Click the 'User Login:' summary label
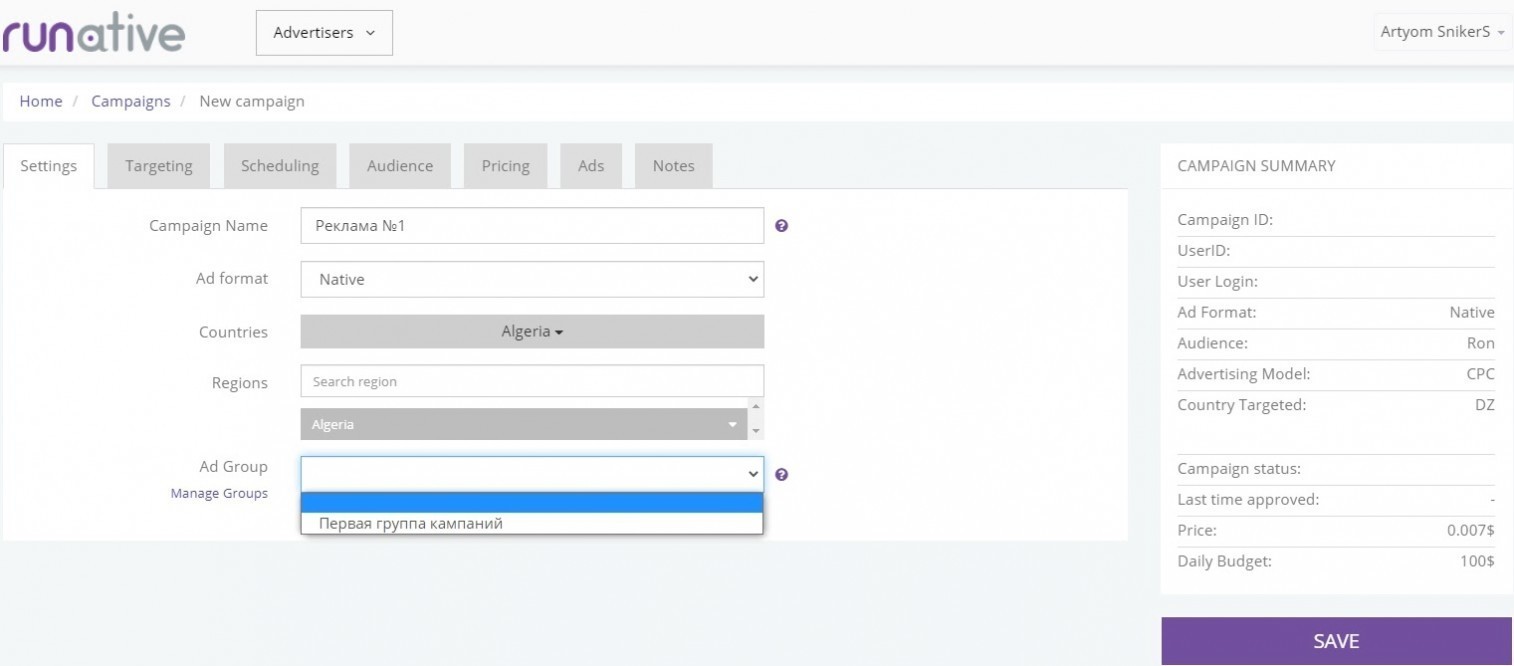The height and width of the screenshot is (666, 1514). (x=1218, y=282)
